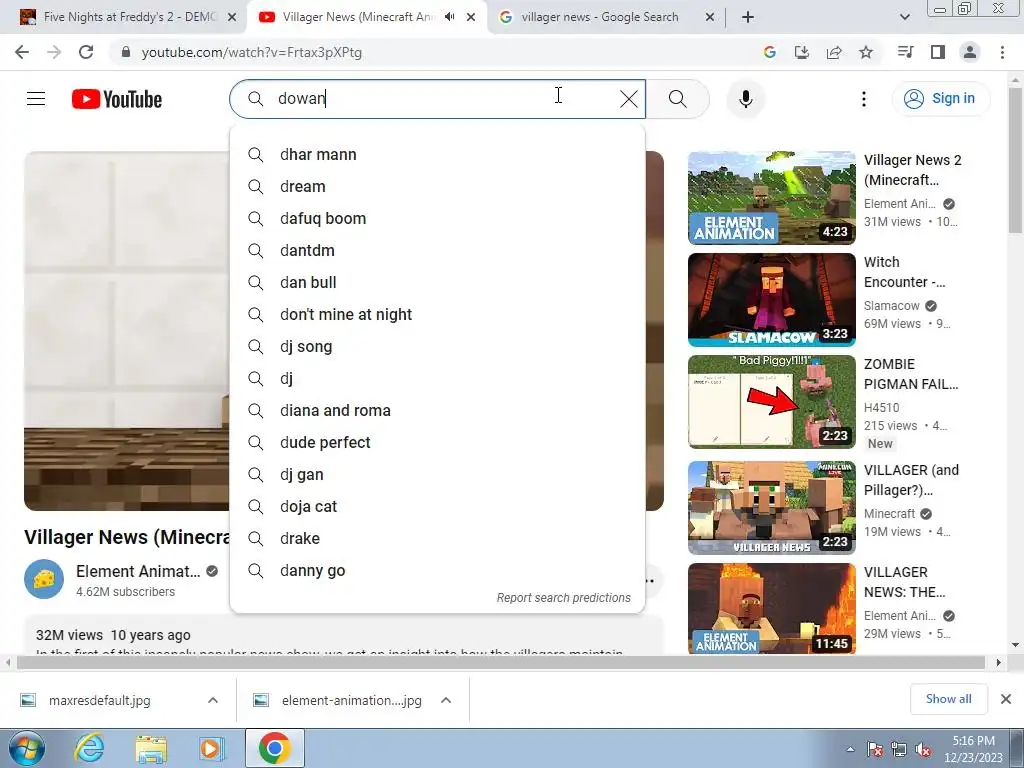Screen dimensions: 1024x768
Task: Select the 'dhar mann' suggestion
Action: [438, 155]
